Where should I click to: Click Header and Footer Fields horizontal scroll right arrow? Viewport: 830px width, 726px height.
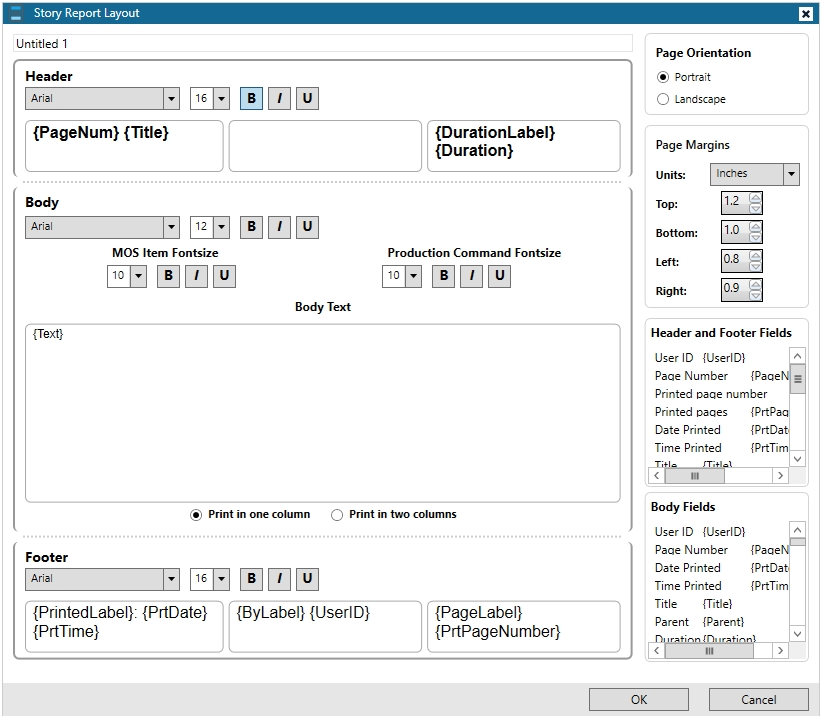point(780,476)
